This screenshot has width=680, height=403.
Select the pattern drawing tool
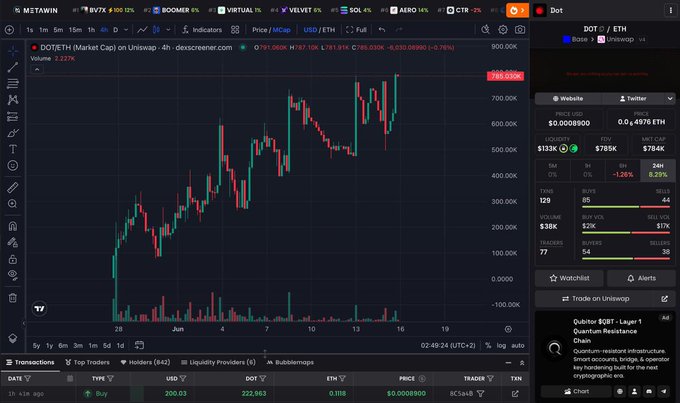(x=13, y=100)
